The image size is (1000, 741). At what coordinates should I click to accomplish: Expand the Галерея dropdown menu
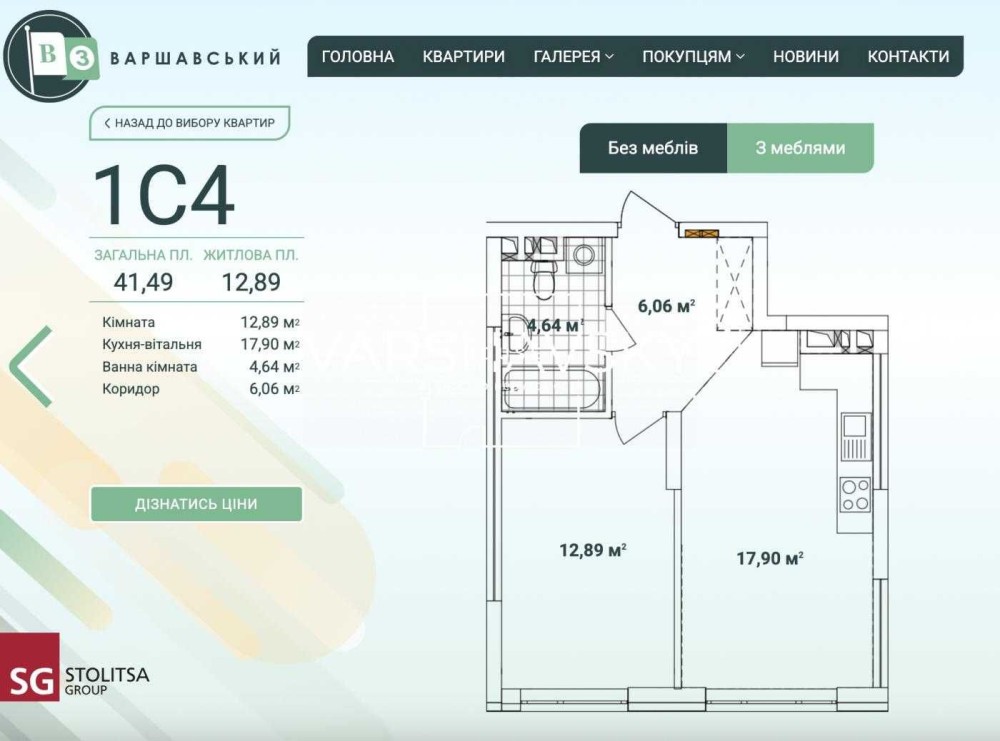[573, 57]
